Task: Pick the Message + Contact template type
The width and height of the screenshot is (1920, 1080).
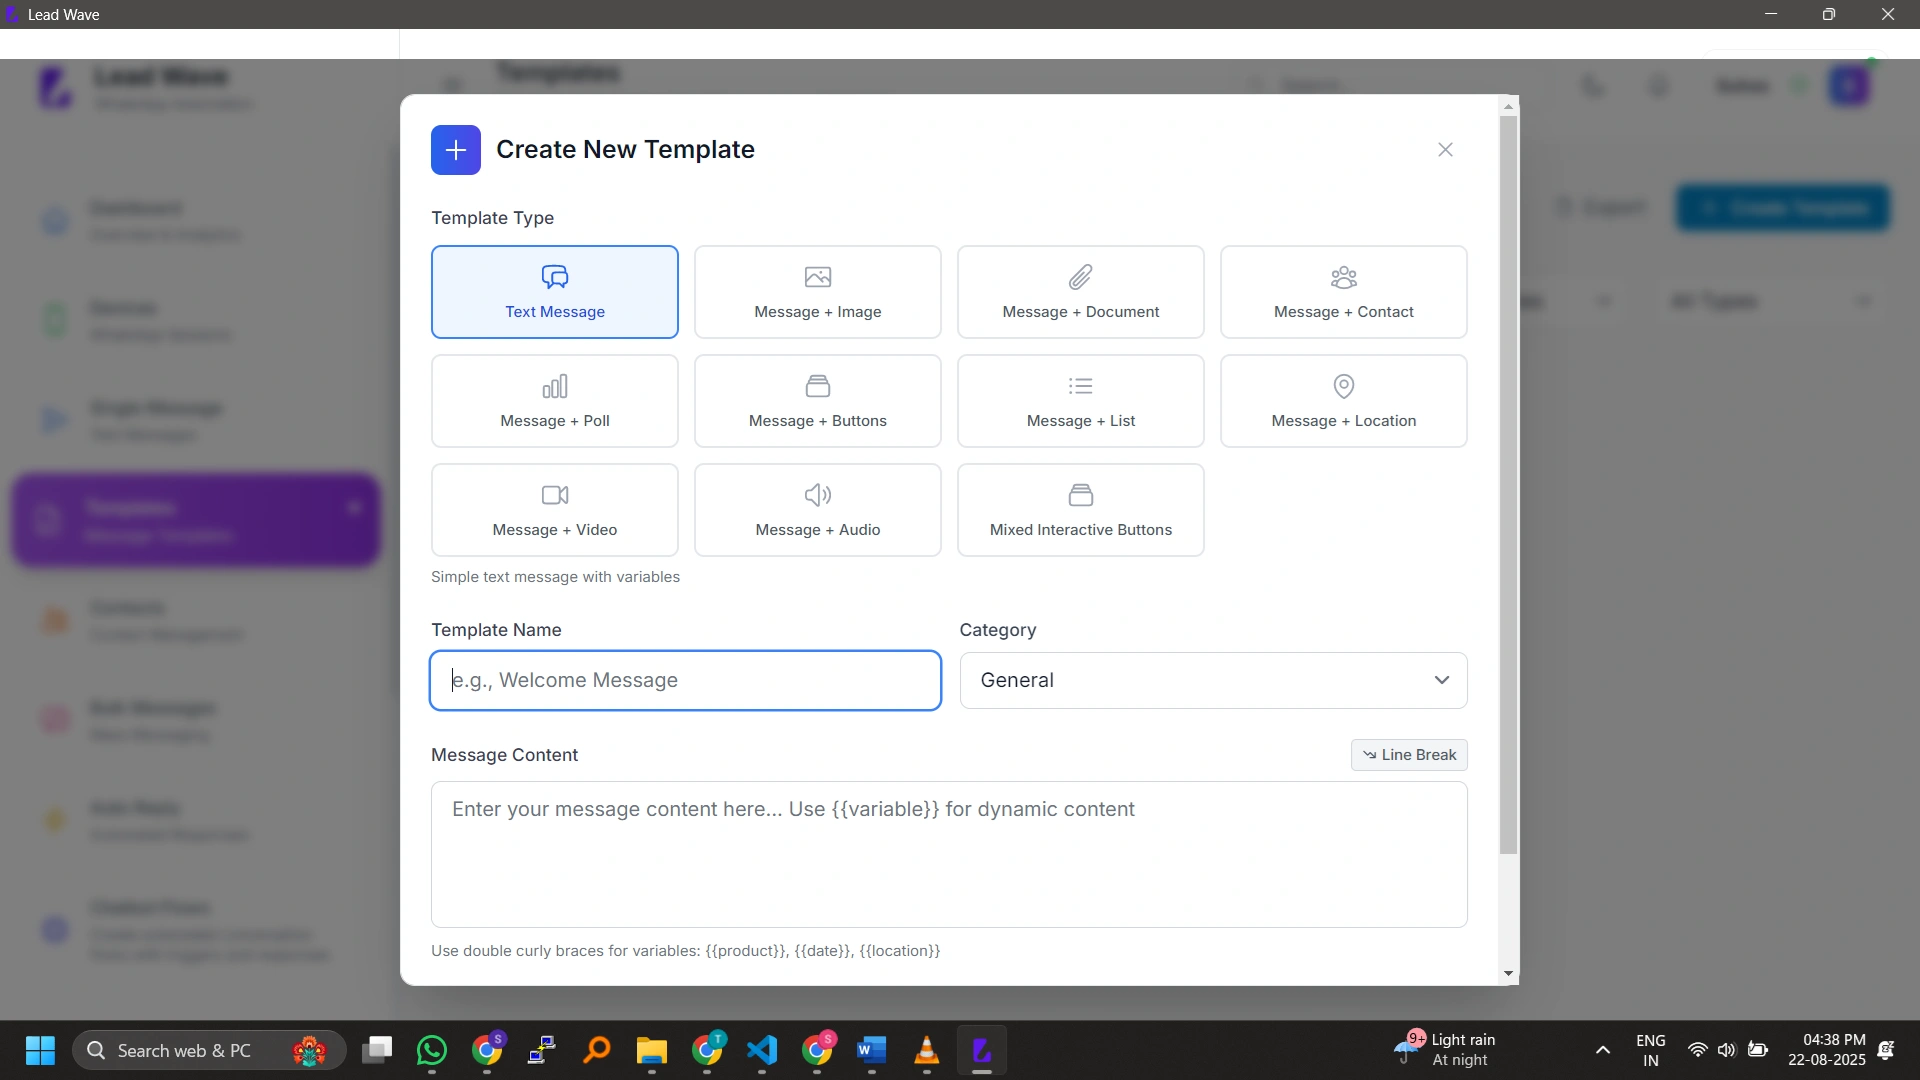Action: [x=1343, y=292]
